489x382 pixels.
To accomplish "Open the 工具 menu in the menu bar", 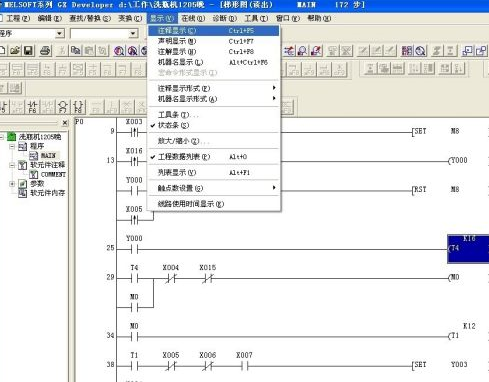I will (x=256, y=18).
